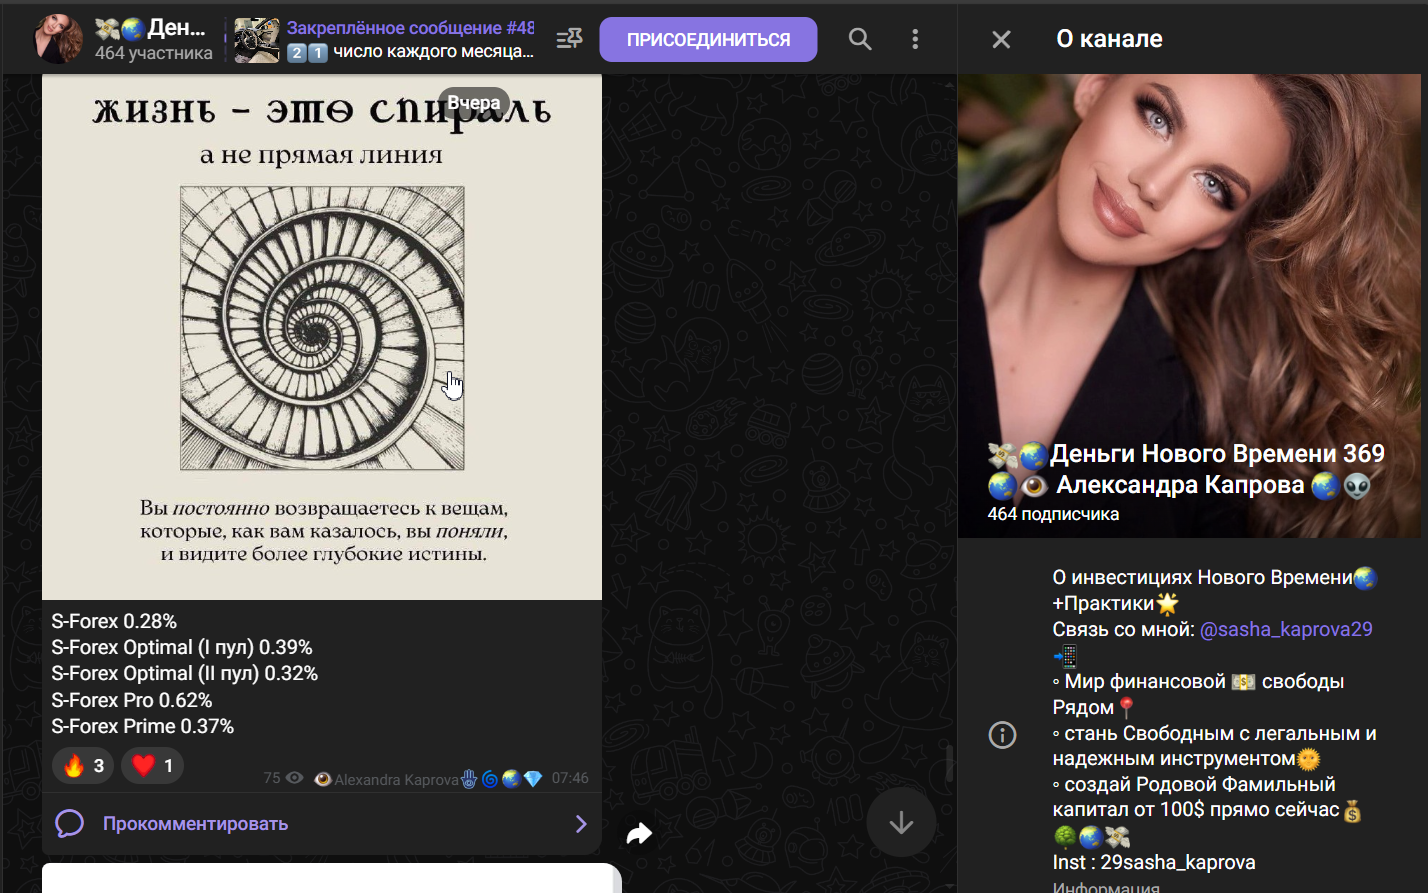Image resolution: width=1428 pixels, height=893 pixels.
Task: Expand comments using the right chevron
Action: click(x=581, y=824)
